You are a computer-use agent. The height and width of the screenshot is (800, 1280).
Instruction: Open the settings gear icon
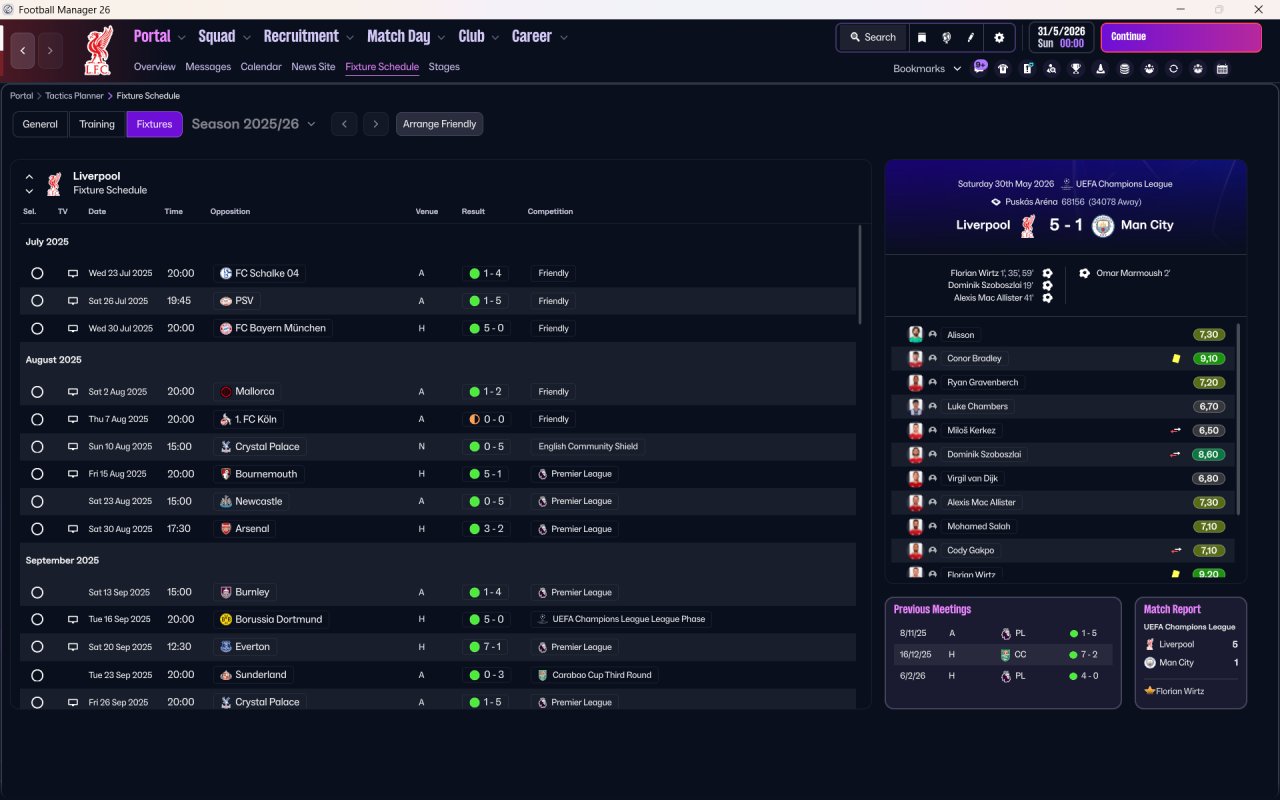click(x=999, y=37)
